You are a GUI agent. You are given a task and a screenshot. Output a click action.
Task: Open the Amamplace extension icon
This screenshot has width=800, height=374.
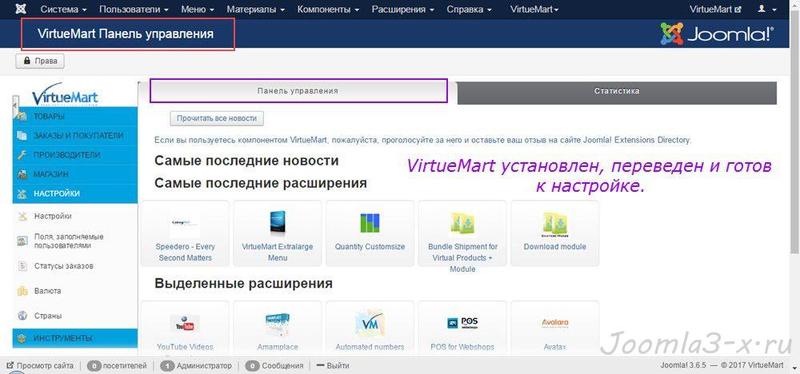pyautogui.click(x=278, y=324)
